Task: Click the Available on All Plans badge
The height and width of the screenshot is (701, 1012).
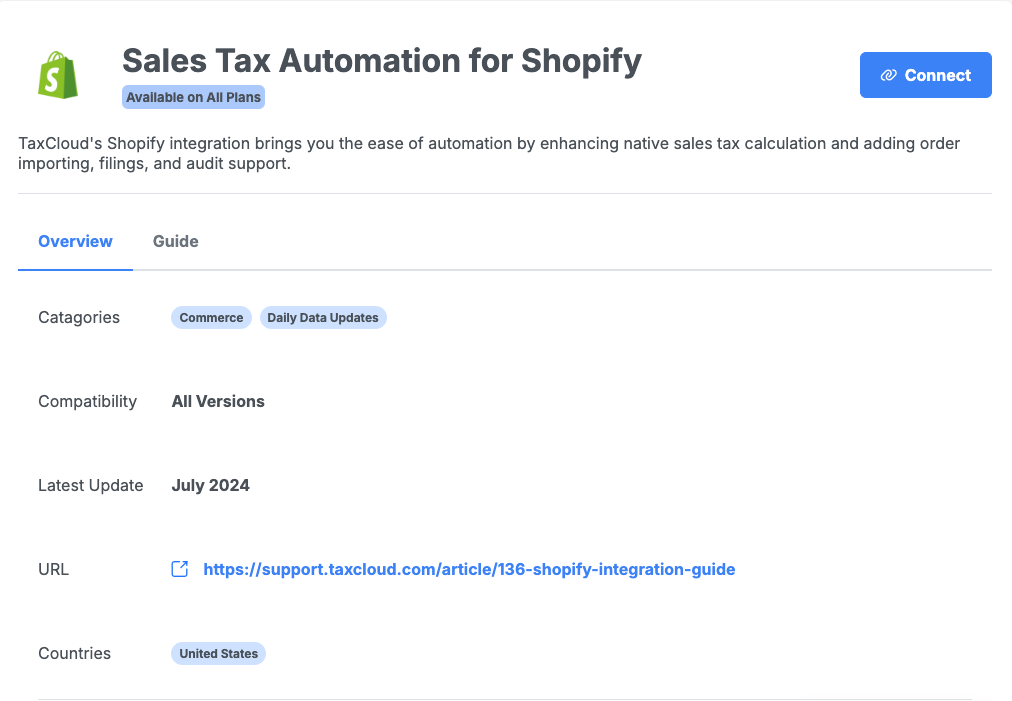Action: [194, 97]
